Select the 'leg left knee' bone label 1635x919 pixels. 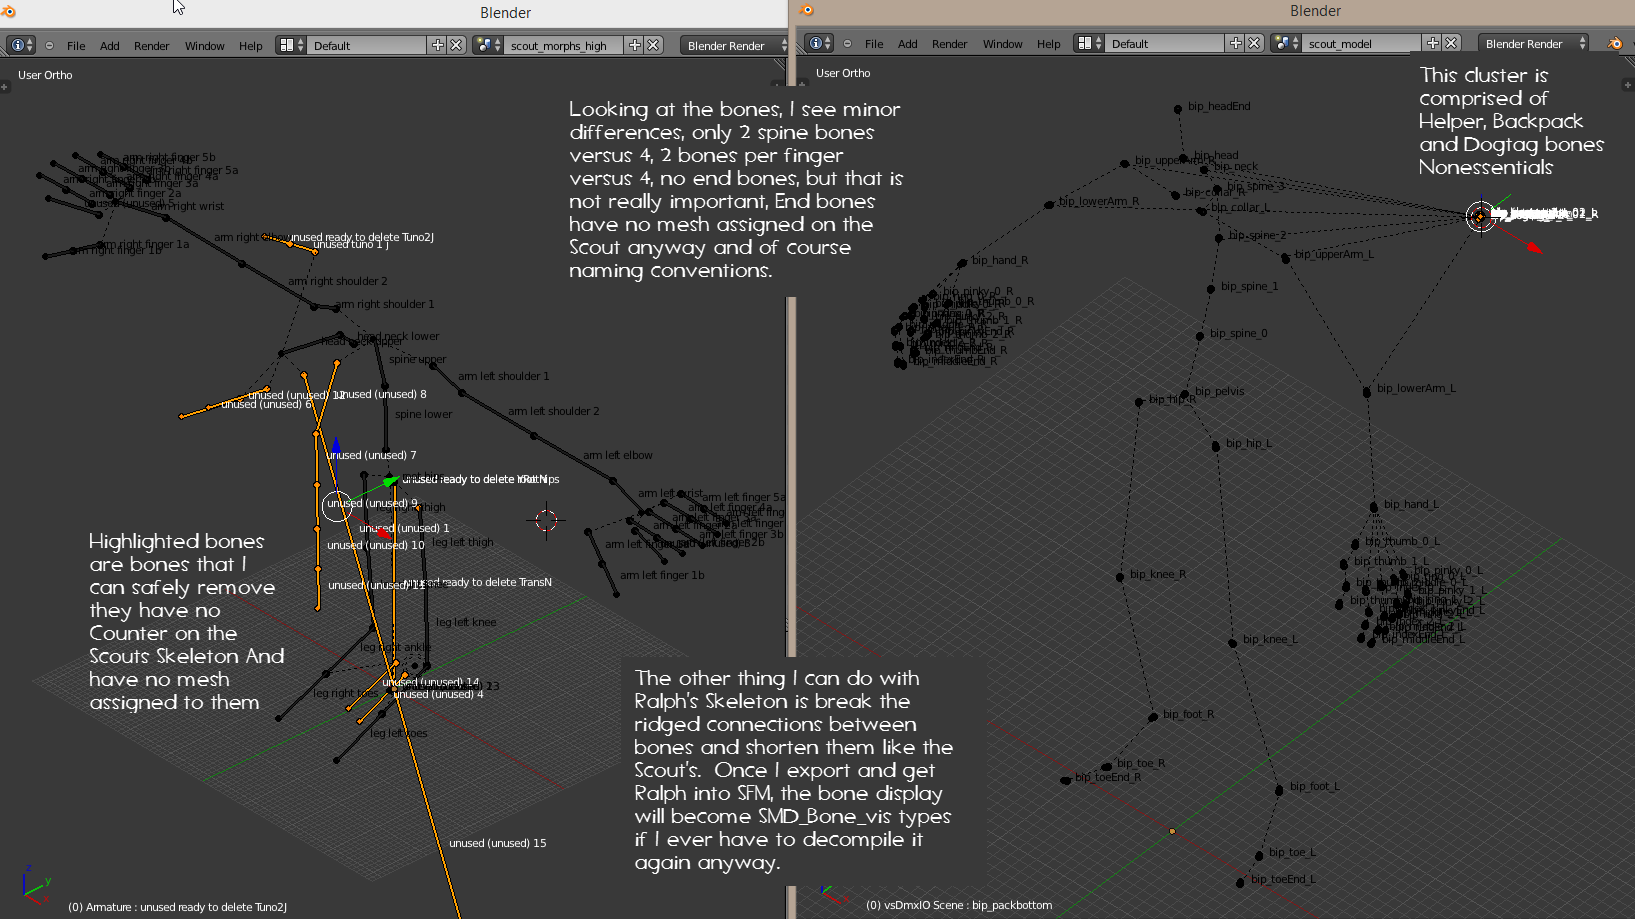point(466,622)
